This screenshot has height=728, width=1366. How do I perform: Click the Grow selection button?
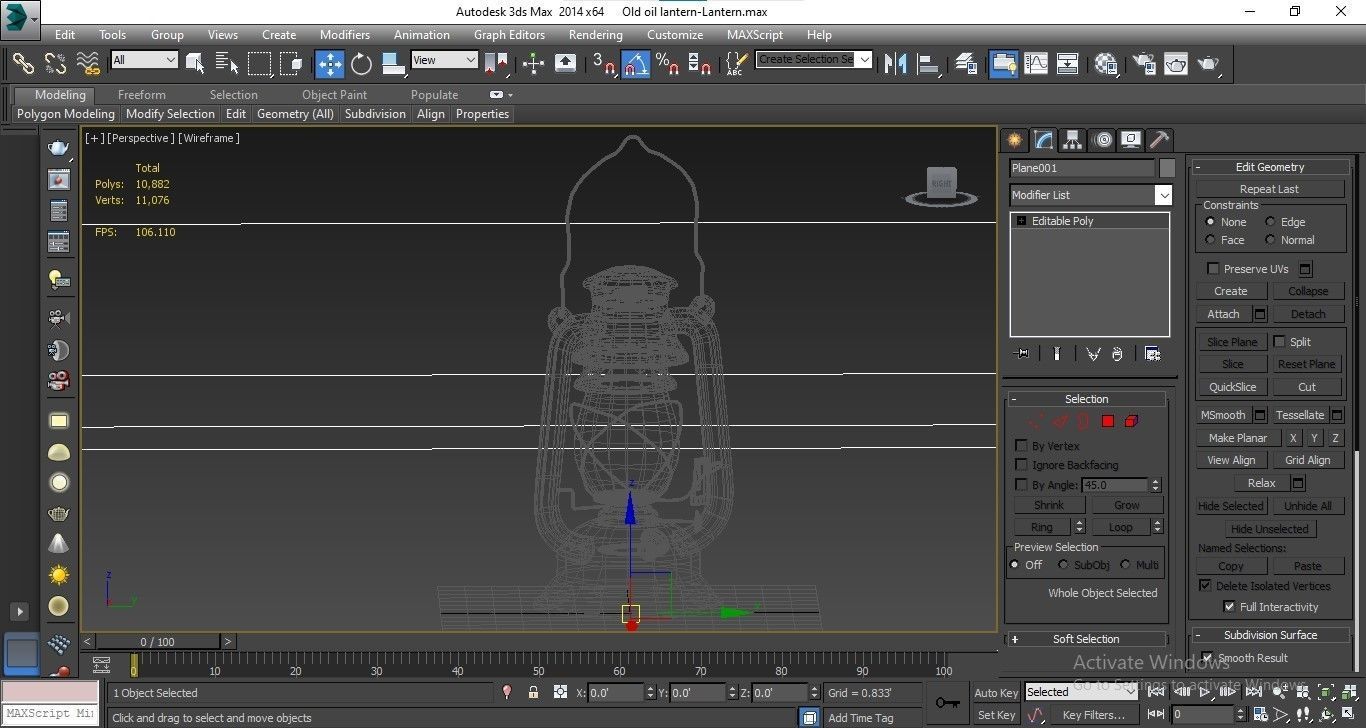1126,505
